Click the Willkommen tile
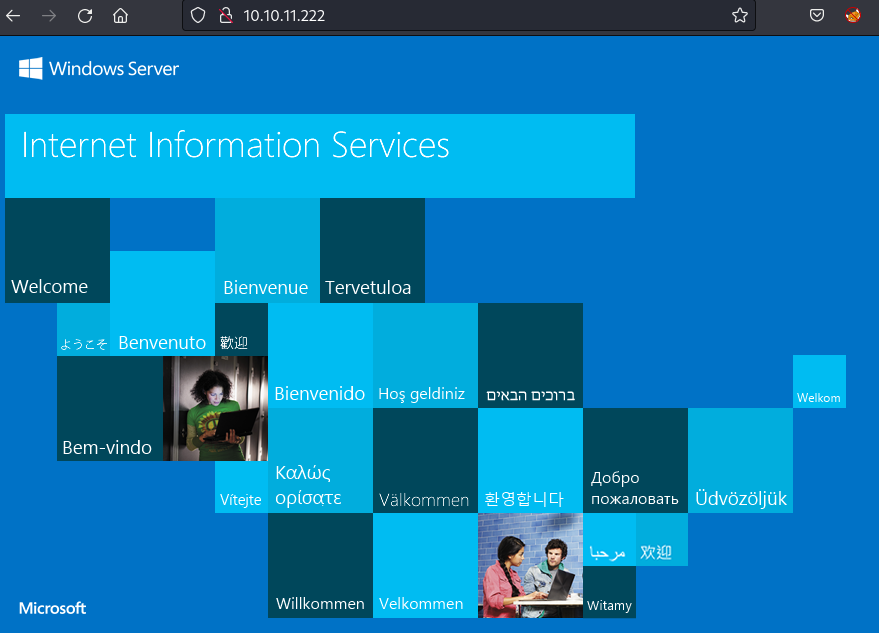879x633 pixels. coord(320,566)
